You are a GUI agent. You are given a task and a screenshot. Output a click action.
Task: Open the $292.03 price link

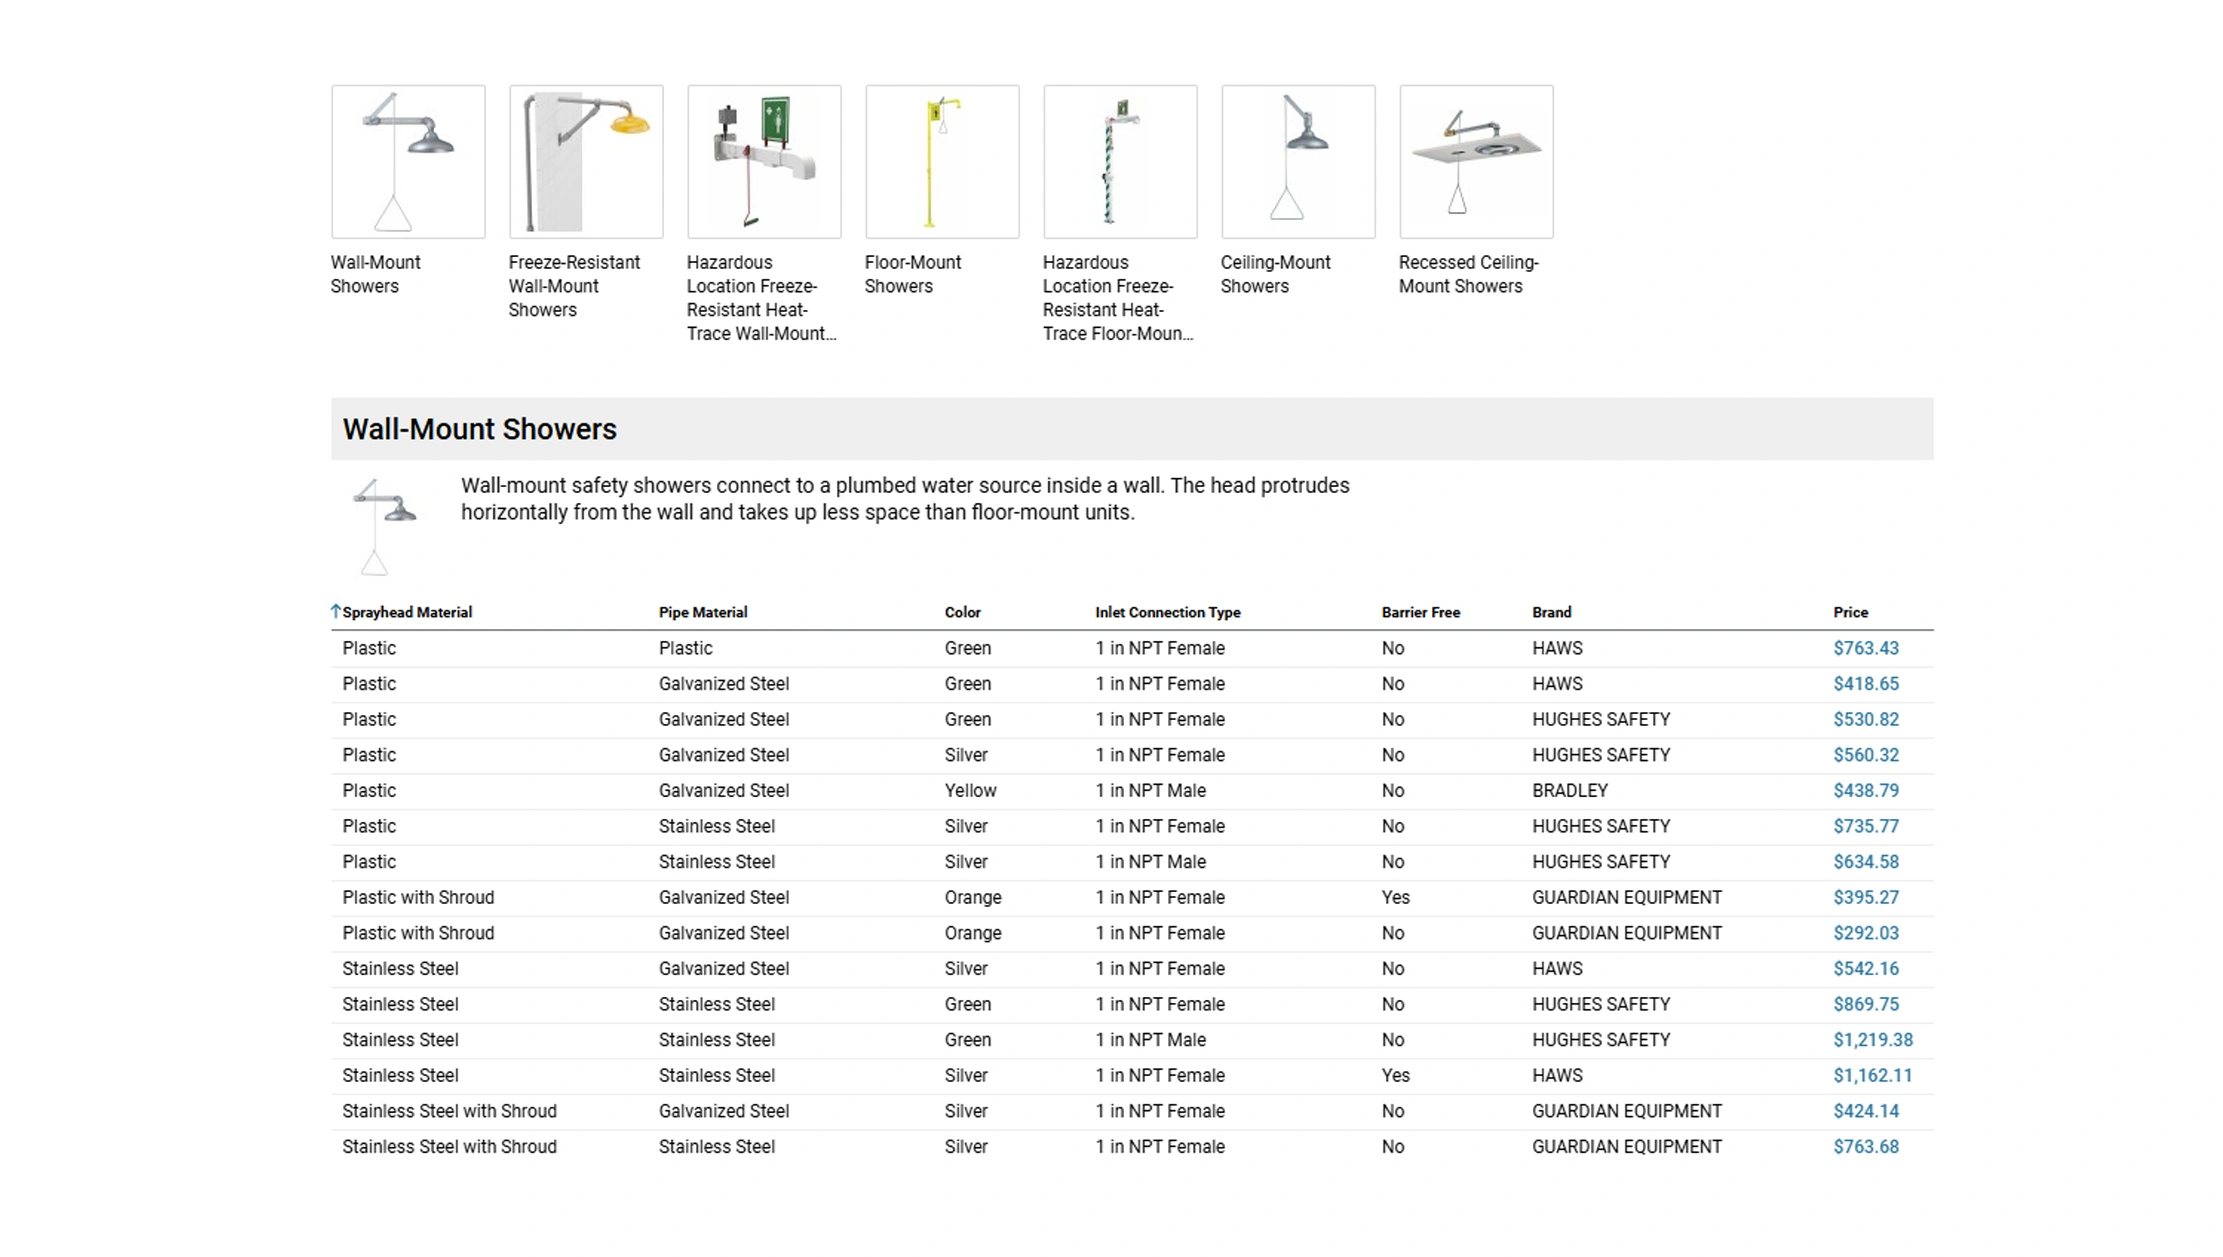tap(1866, 933)
